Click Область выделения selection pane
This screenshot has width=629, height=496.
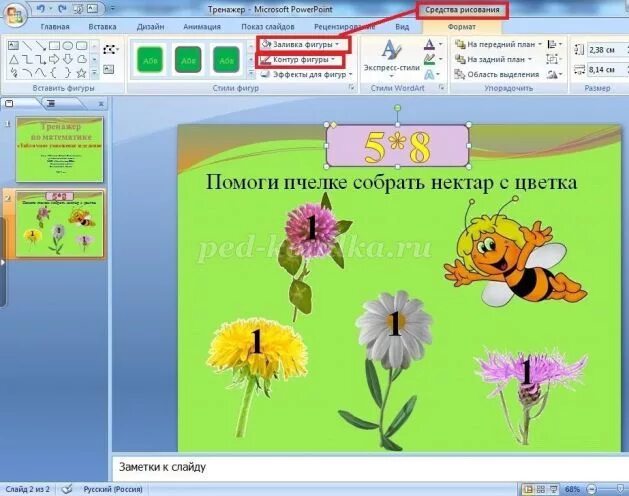(x=497, y=74)
